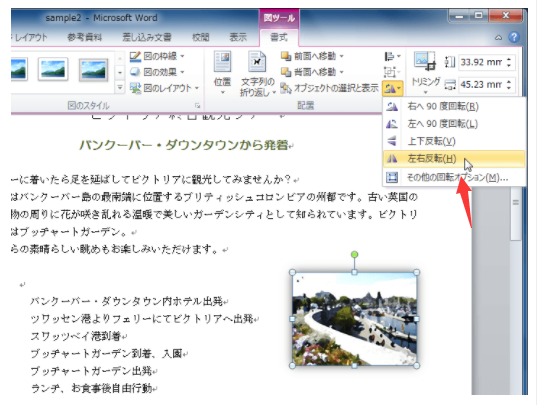Click line スワッツベイ港到着

click(x=75, y=336)
